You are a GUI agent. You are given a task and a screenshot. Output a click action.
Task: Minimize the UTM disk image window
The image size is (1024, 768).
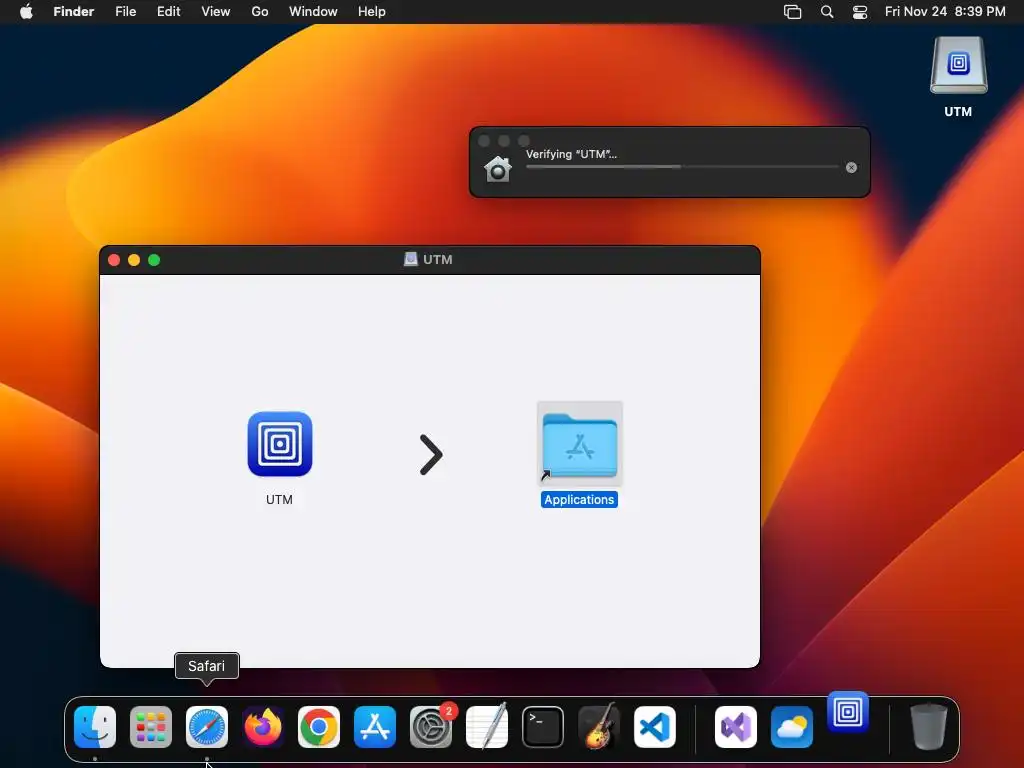coord(134,260)
